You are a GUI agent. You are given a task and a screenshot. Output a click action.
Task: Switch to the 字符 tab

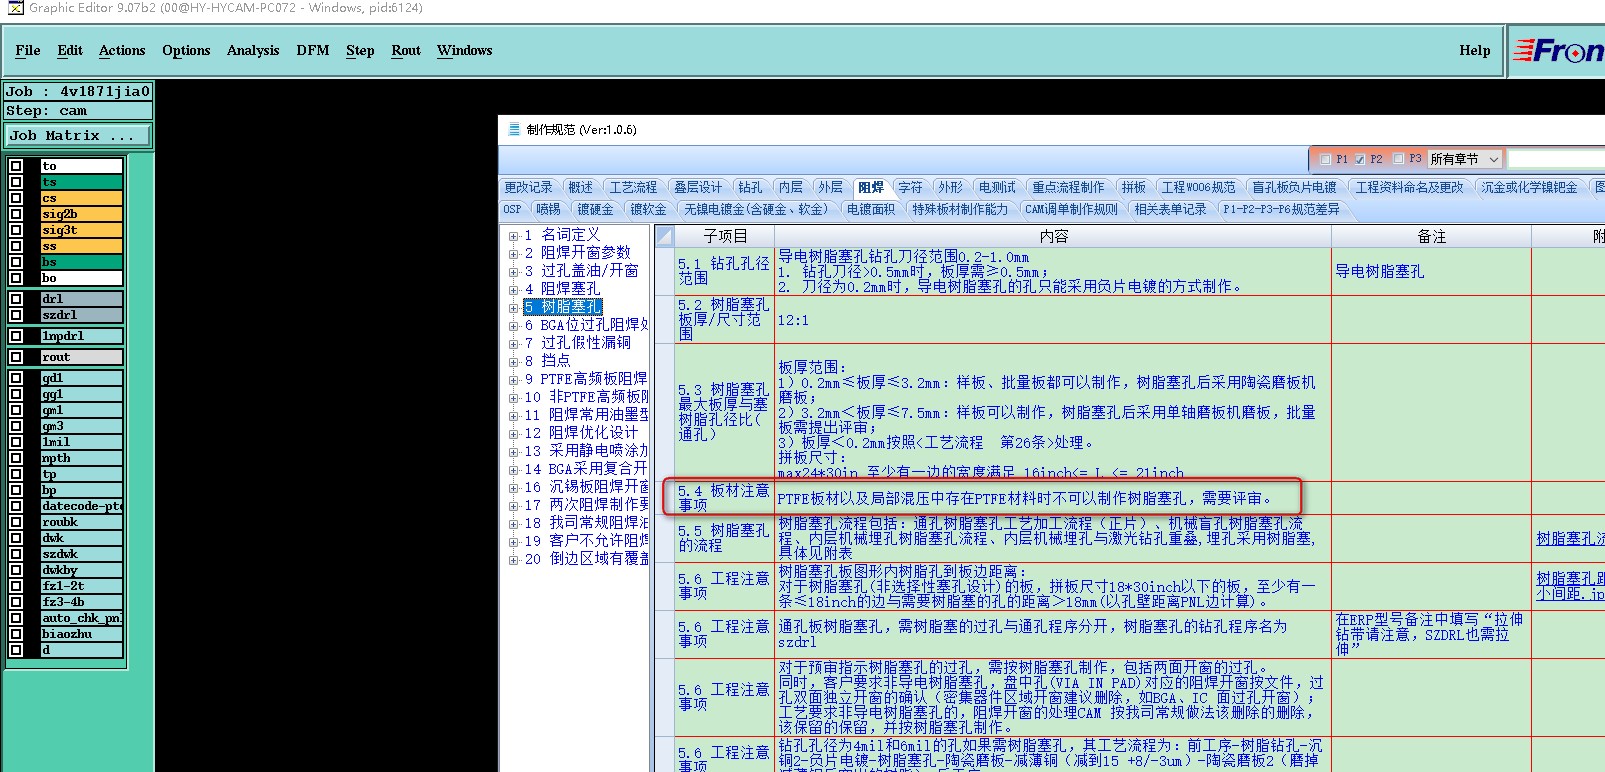pyautogui.click(x=910, y=187)
